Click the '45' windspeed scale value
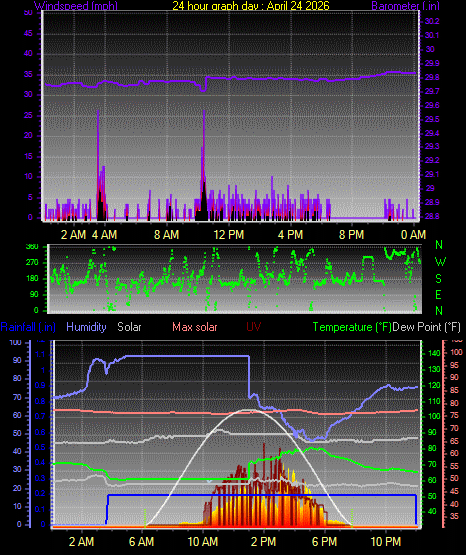The image size is (466, 555). click(x=28, y=33)
